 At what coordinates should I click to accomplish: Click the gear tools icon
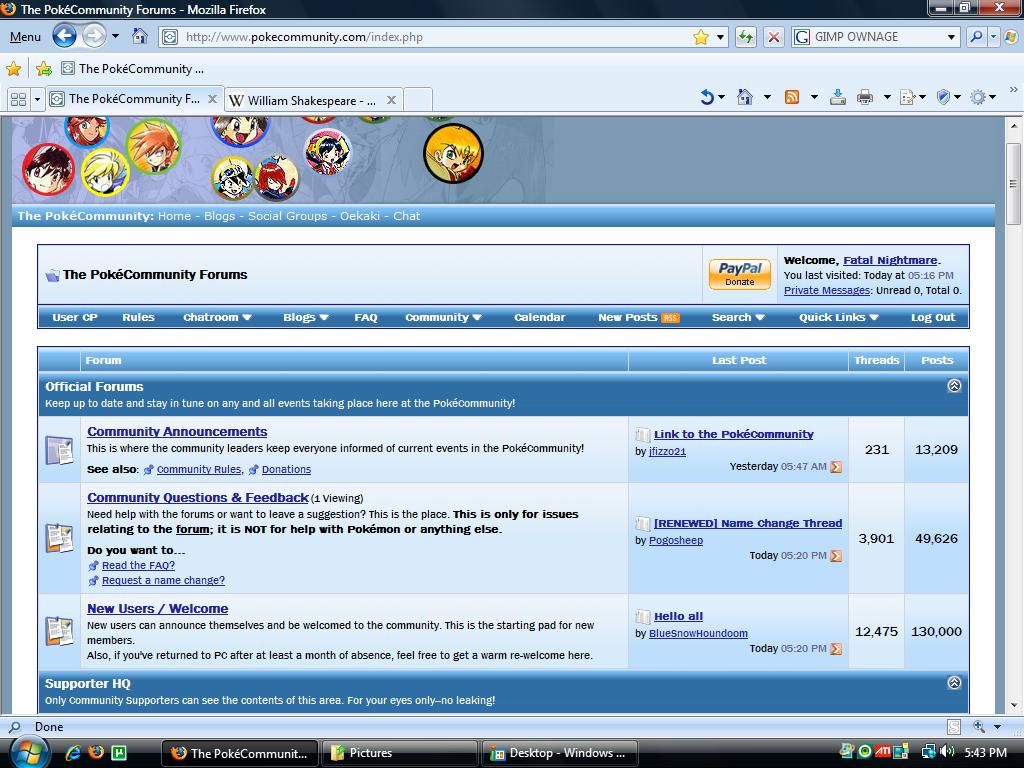(x=978, y=97)
